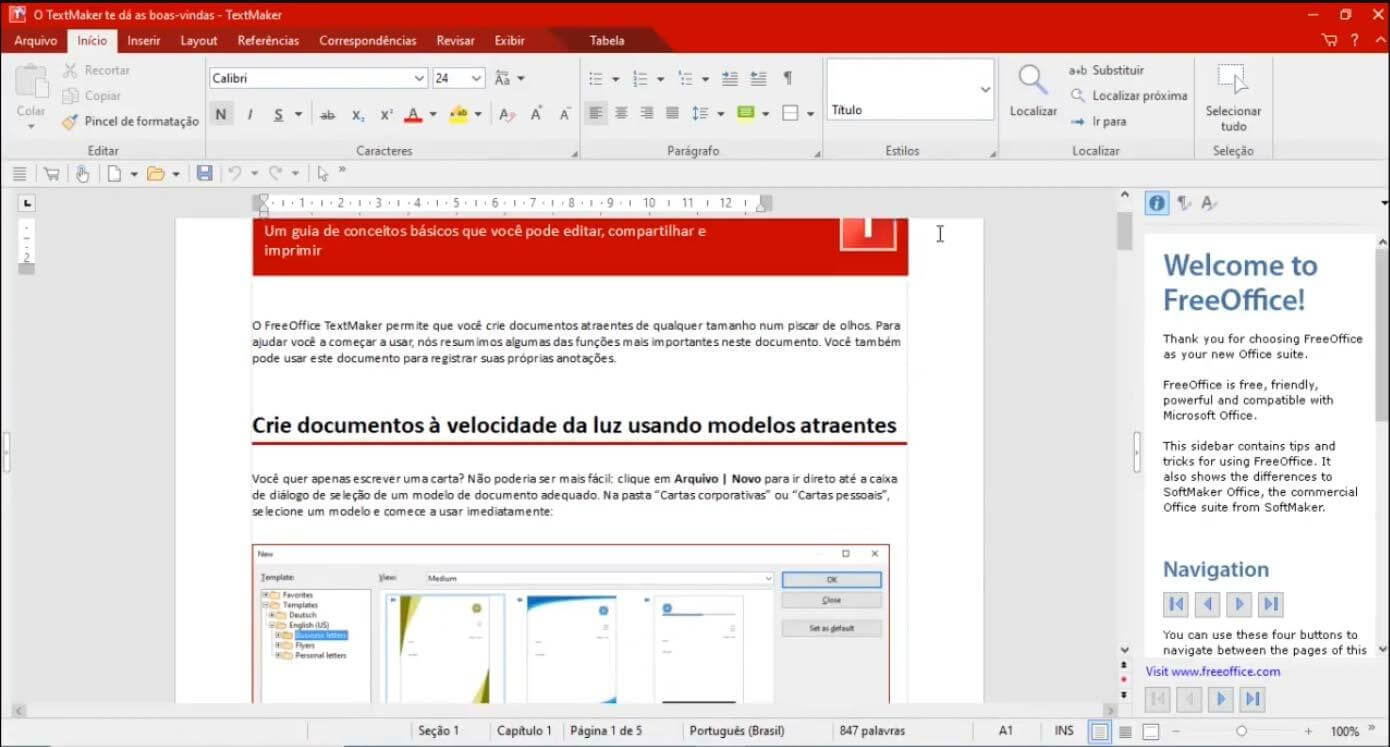Click the shopping cart icon in quick toolbar
This screenshot has height=747, width=1390.
pyautogui.click(x=51, y=174)
